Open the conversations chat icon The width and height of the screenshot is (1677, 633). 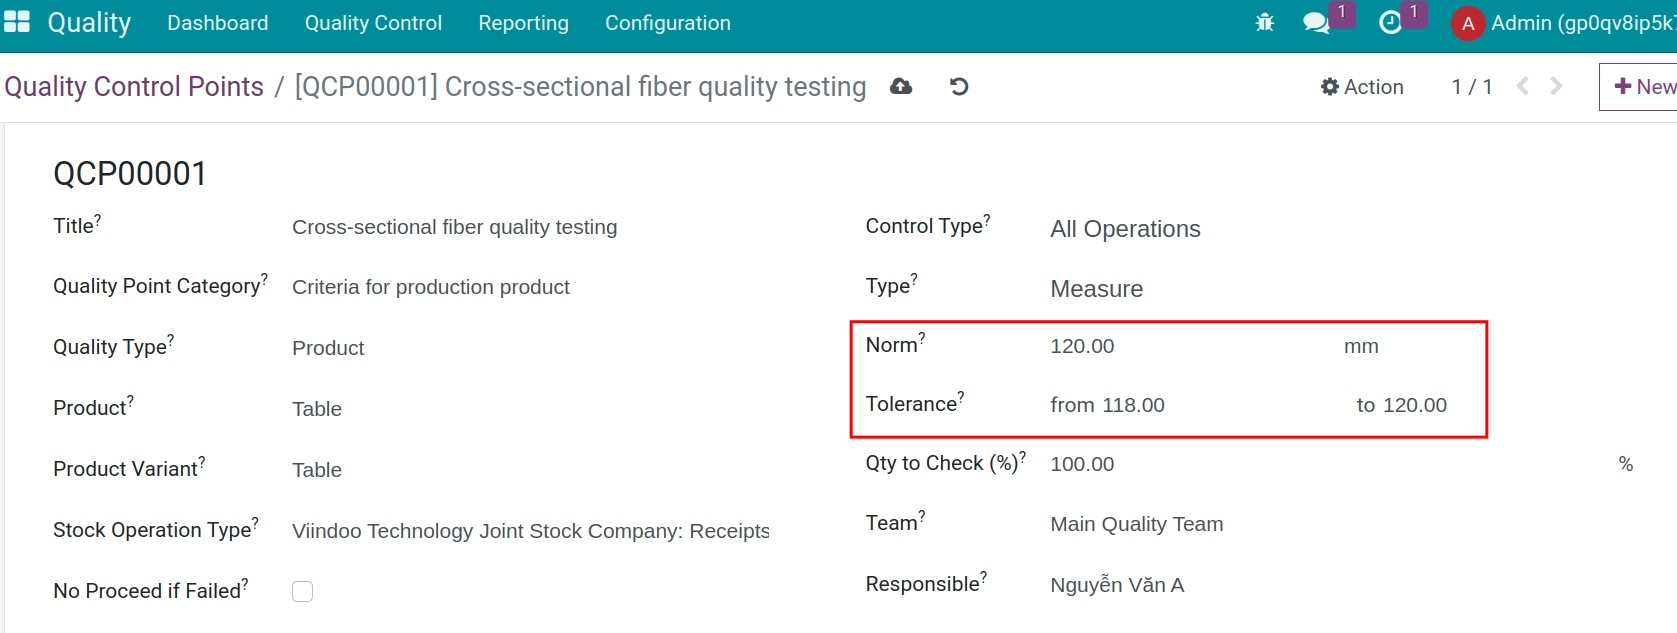[x=1316, y=22]
